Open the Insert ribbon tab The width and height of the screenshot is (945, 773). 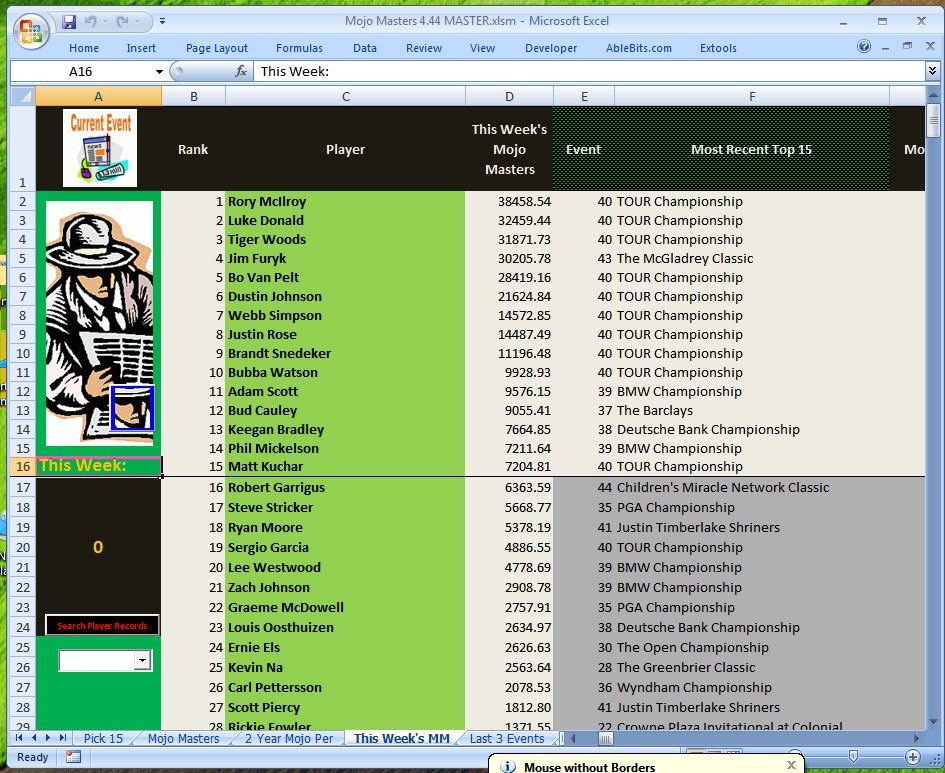141,48
